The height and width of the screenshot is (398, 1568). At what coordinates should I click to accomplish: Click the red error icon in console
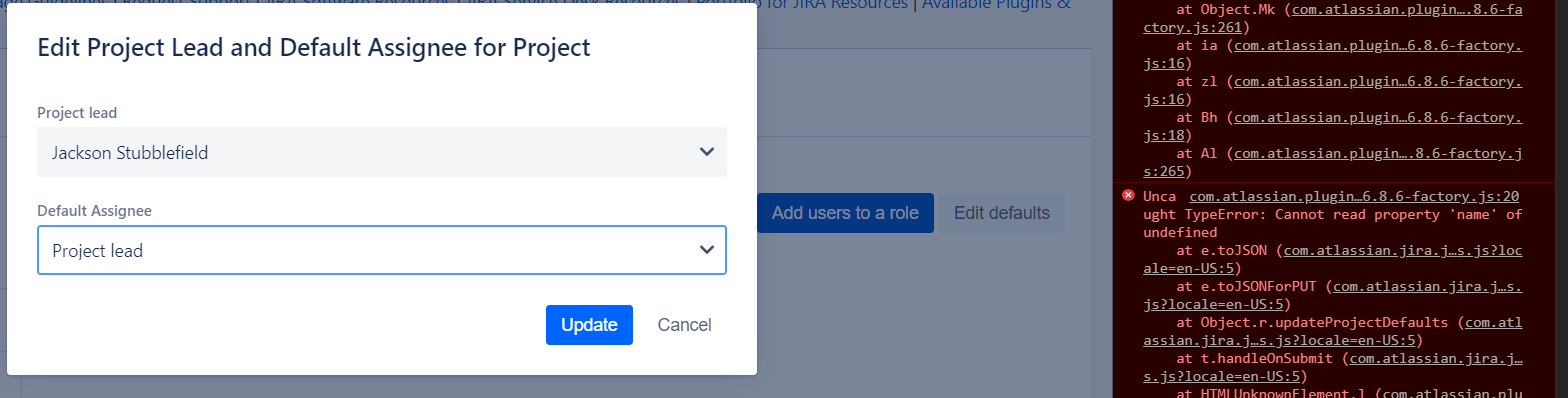pos(1128,195)
